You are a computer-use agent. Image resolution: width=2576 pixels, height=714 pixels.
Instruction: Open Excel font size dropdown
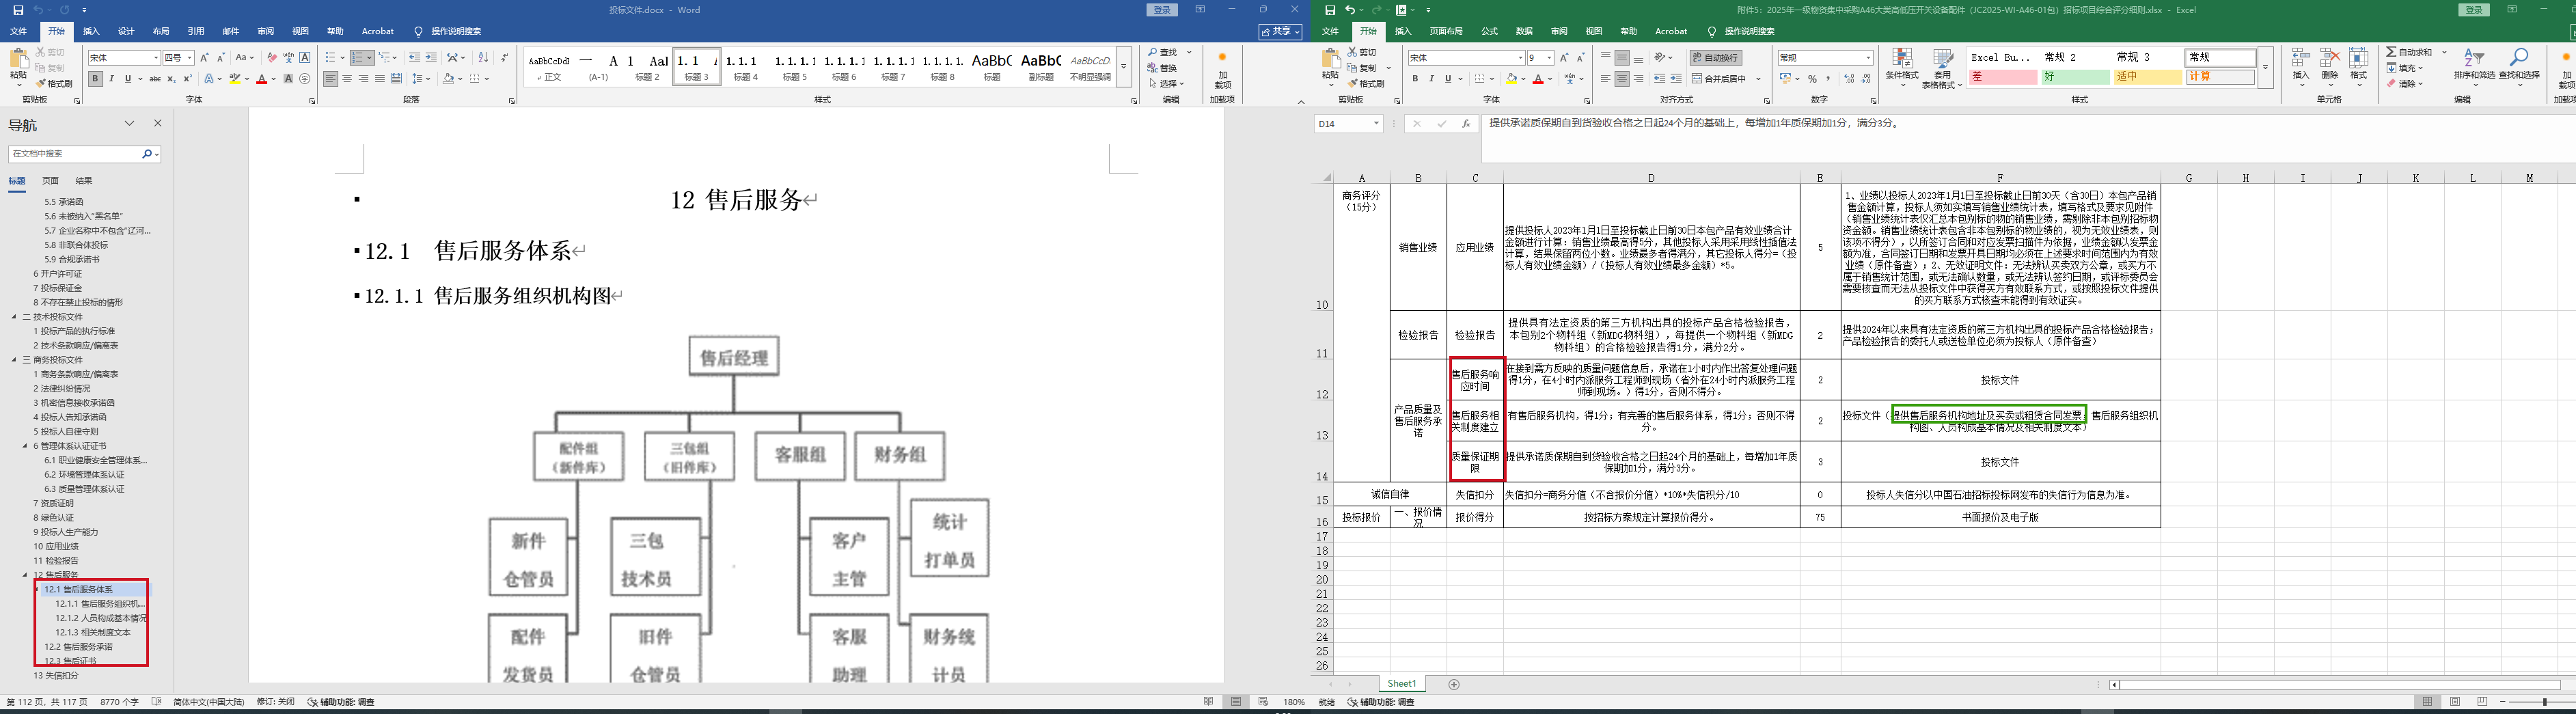coord(1549,58)
